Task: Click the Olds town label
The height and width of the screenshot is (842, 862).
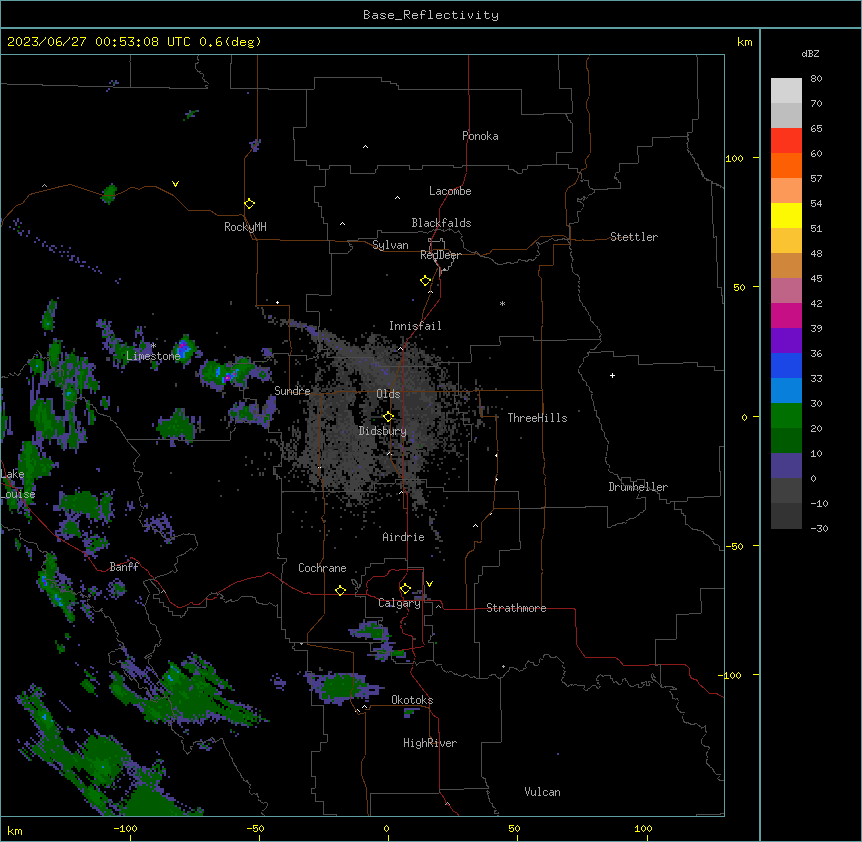Action: (x=388, y=394)
